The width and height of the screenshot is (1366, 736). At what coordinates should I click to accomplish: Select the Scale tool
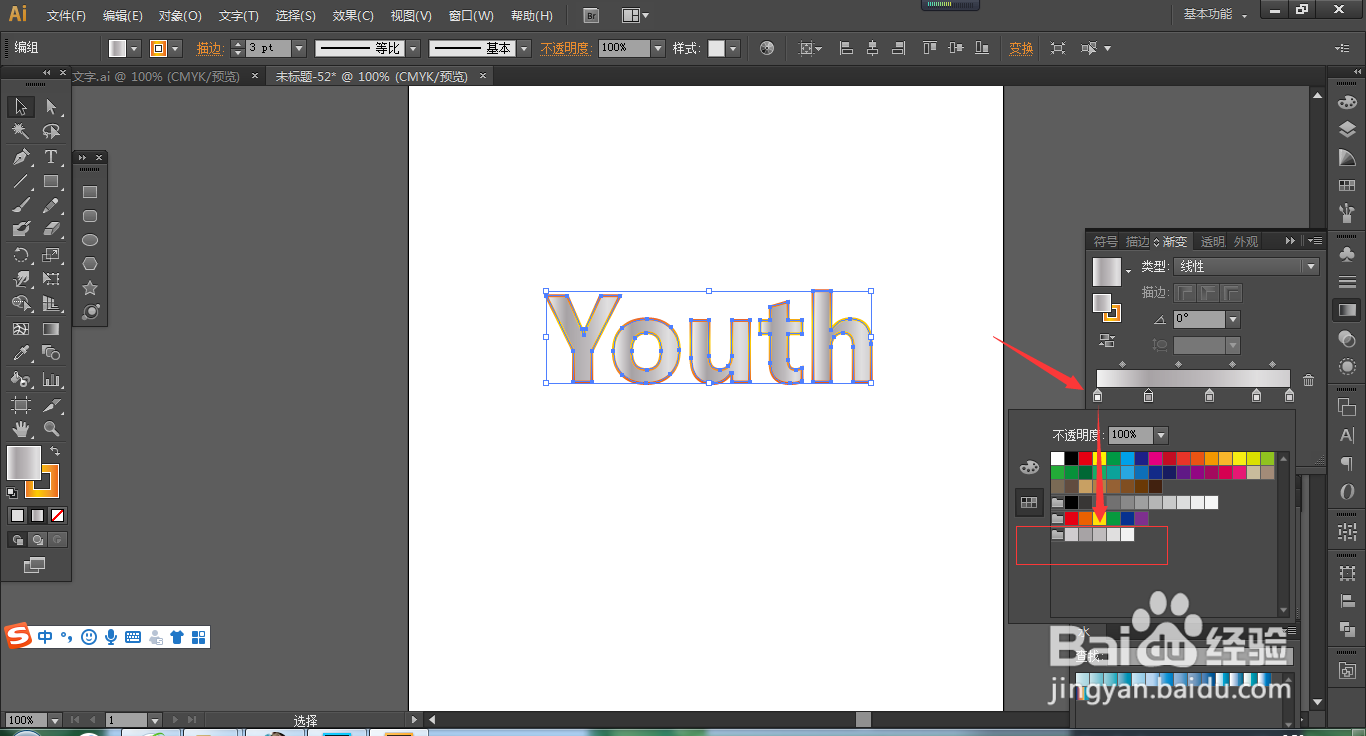coord(51,255)
